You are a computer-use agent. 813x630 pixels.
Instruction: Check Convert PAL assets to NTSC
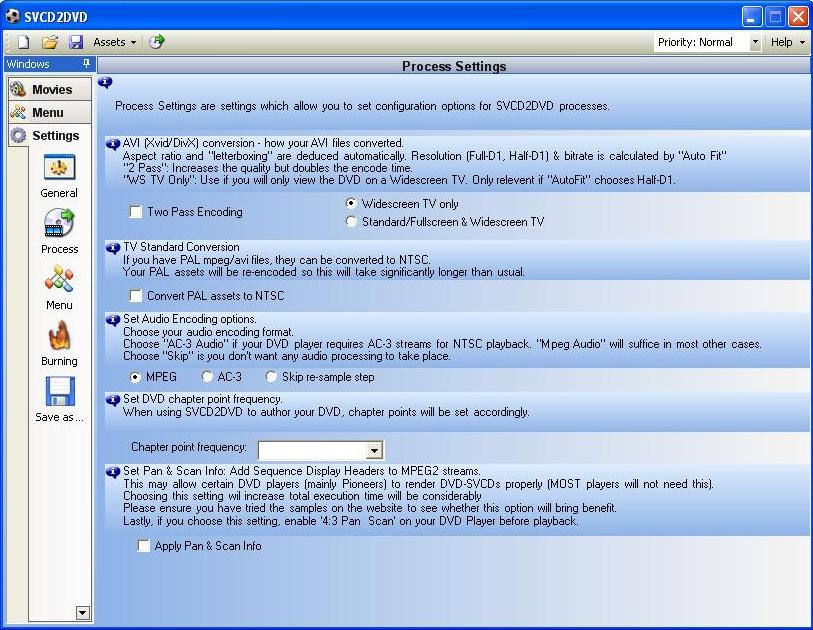pos(136,296)
